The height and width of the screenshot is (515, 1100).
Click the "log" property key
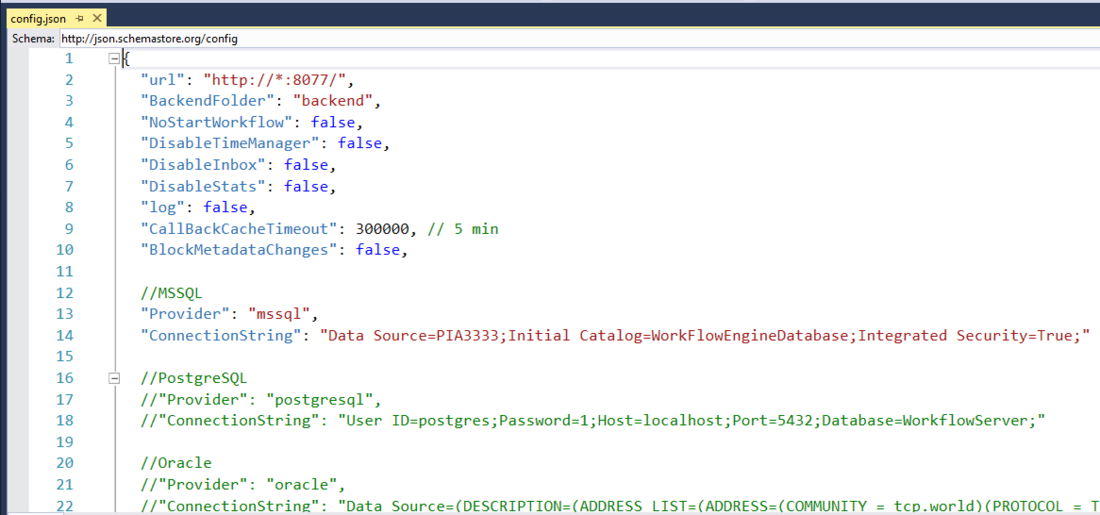(167, 208)
